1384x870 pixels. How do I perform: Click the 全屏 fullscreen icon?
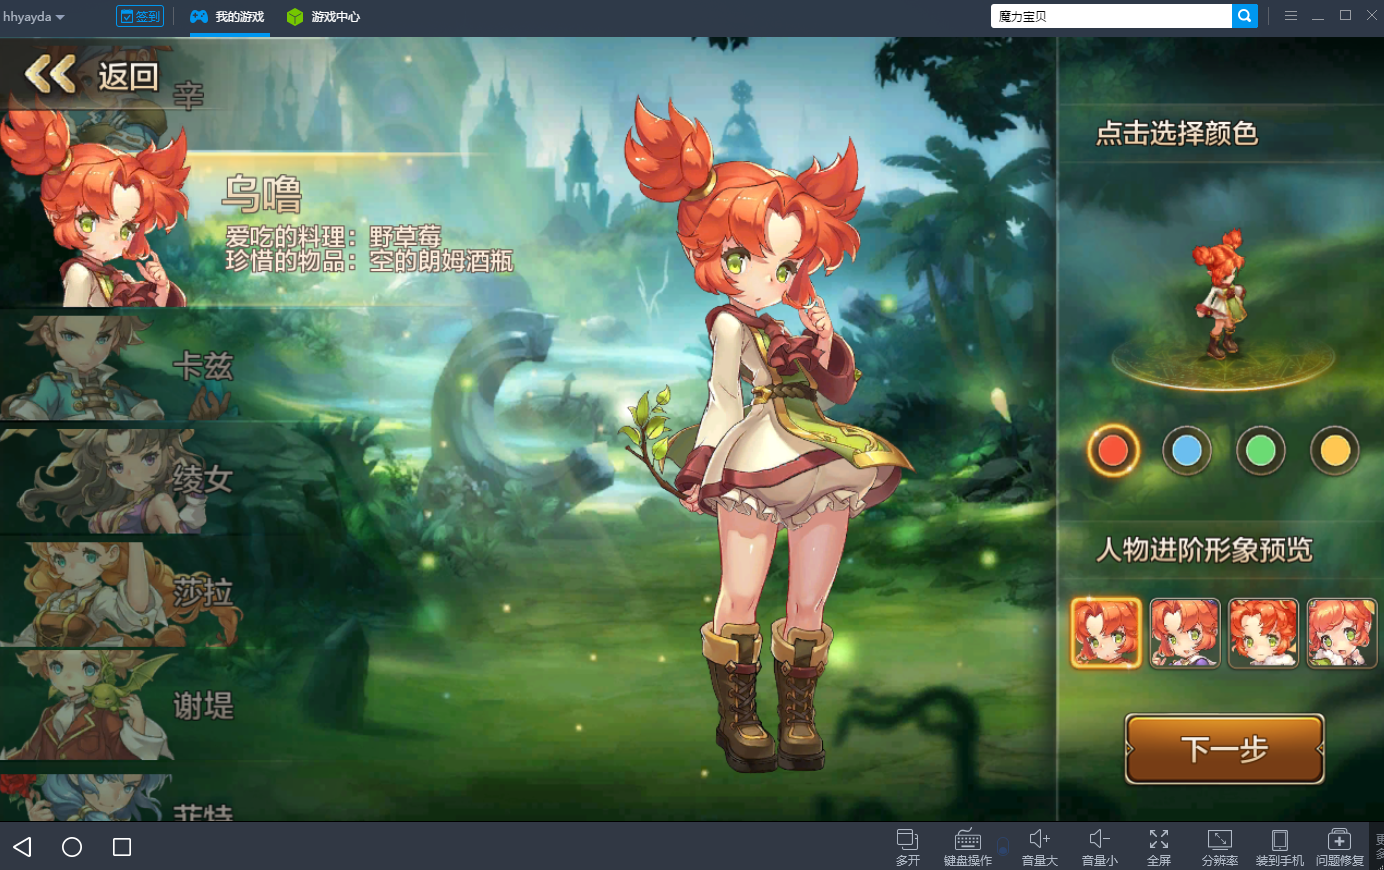(1159, 846)
